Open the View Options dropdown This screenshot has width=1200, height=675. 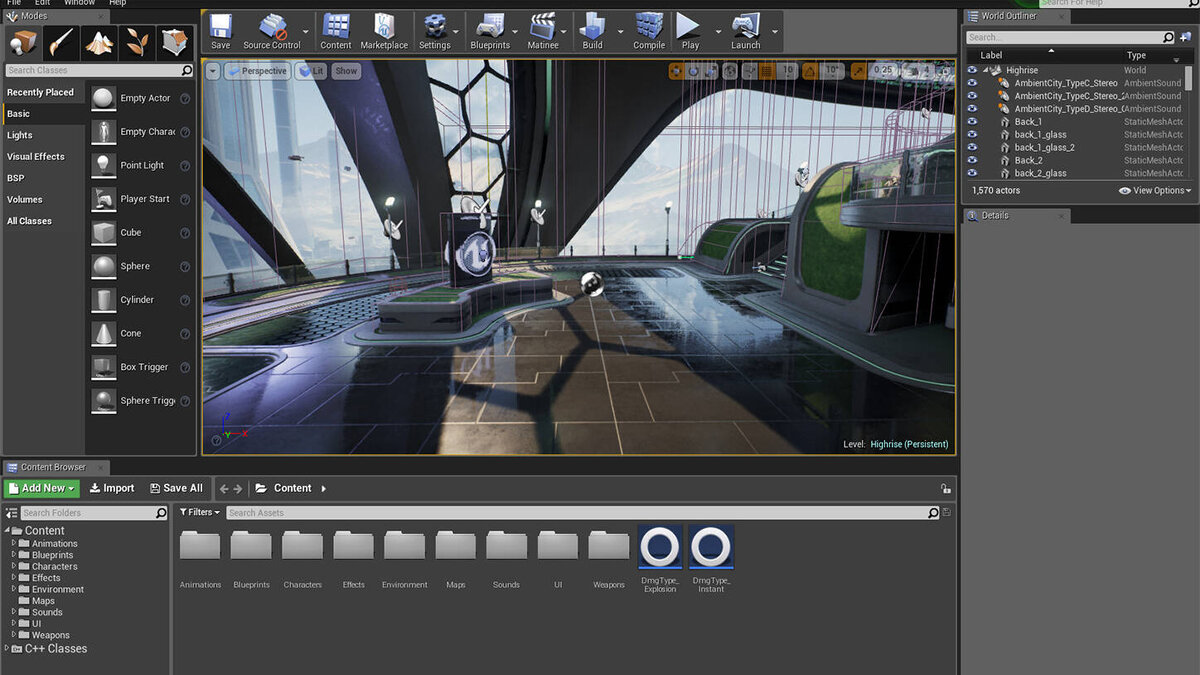[1155, 190]
